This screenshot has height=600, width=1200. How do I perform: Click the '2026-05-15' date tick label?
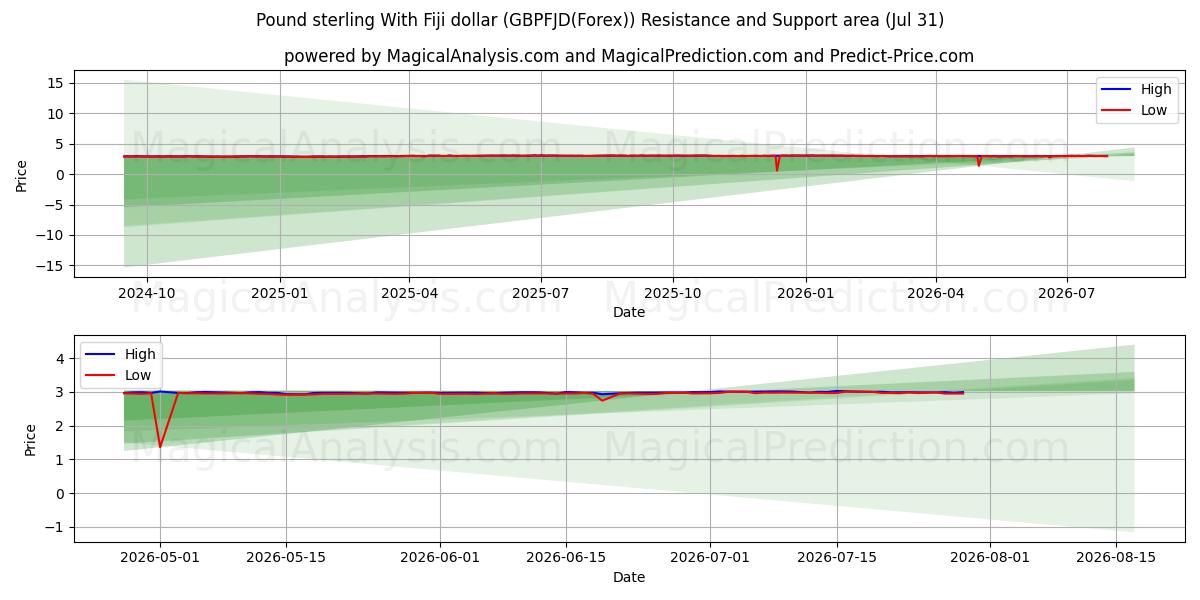coord(287,558)
